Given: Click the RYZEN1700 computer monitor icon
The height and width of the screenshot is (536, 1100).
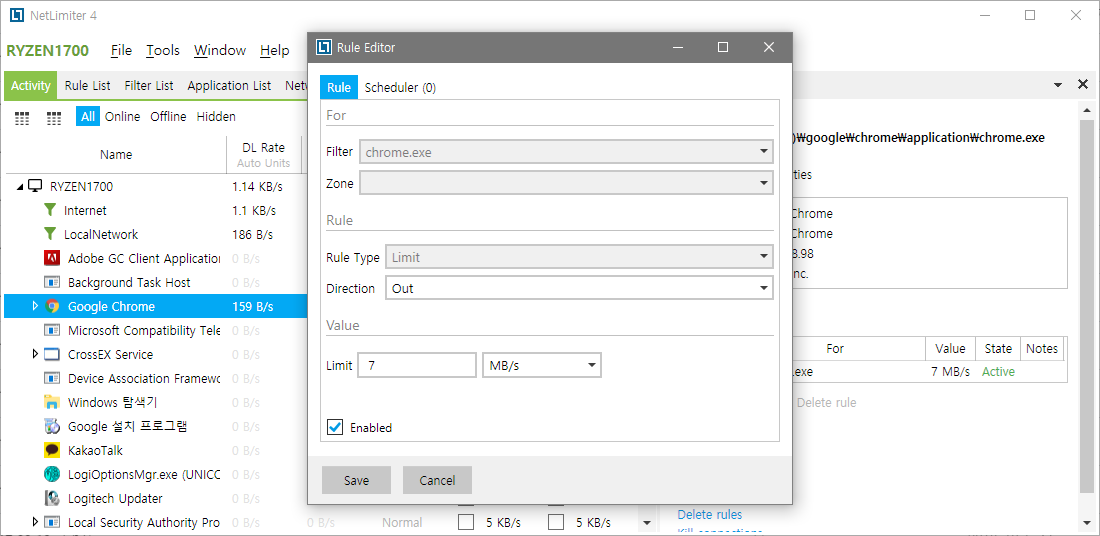Looking at the screenshot, I should coord(36,186).
